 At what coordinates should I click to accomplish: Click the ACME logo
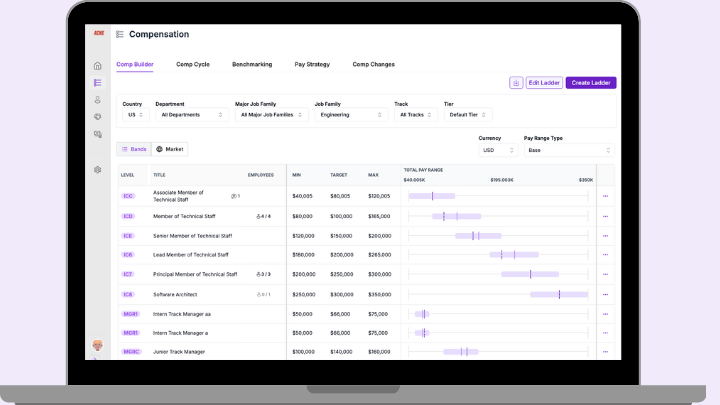coord(97,33)
